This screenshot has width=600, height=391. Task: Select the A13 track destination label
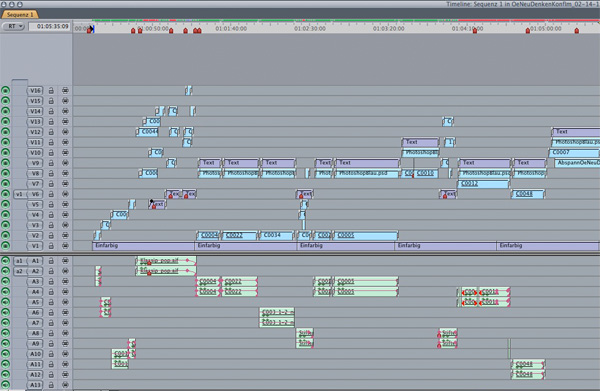pyautogui.click(x=35, y=385)
